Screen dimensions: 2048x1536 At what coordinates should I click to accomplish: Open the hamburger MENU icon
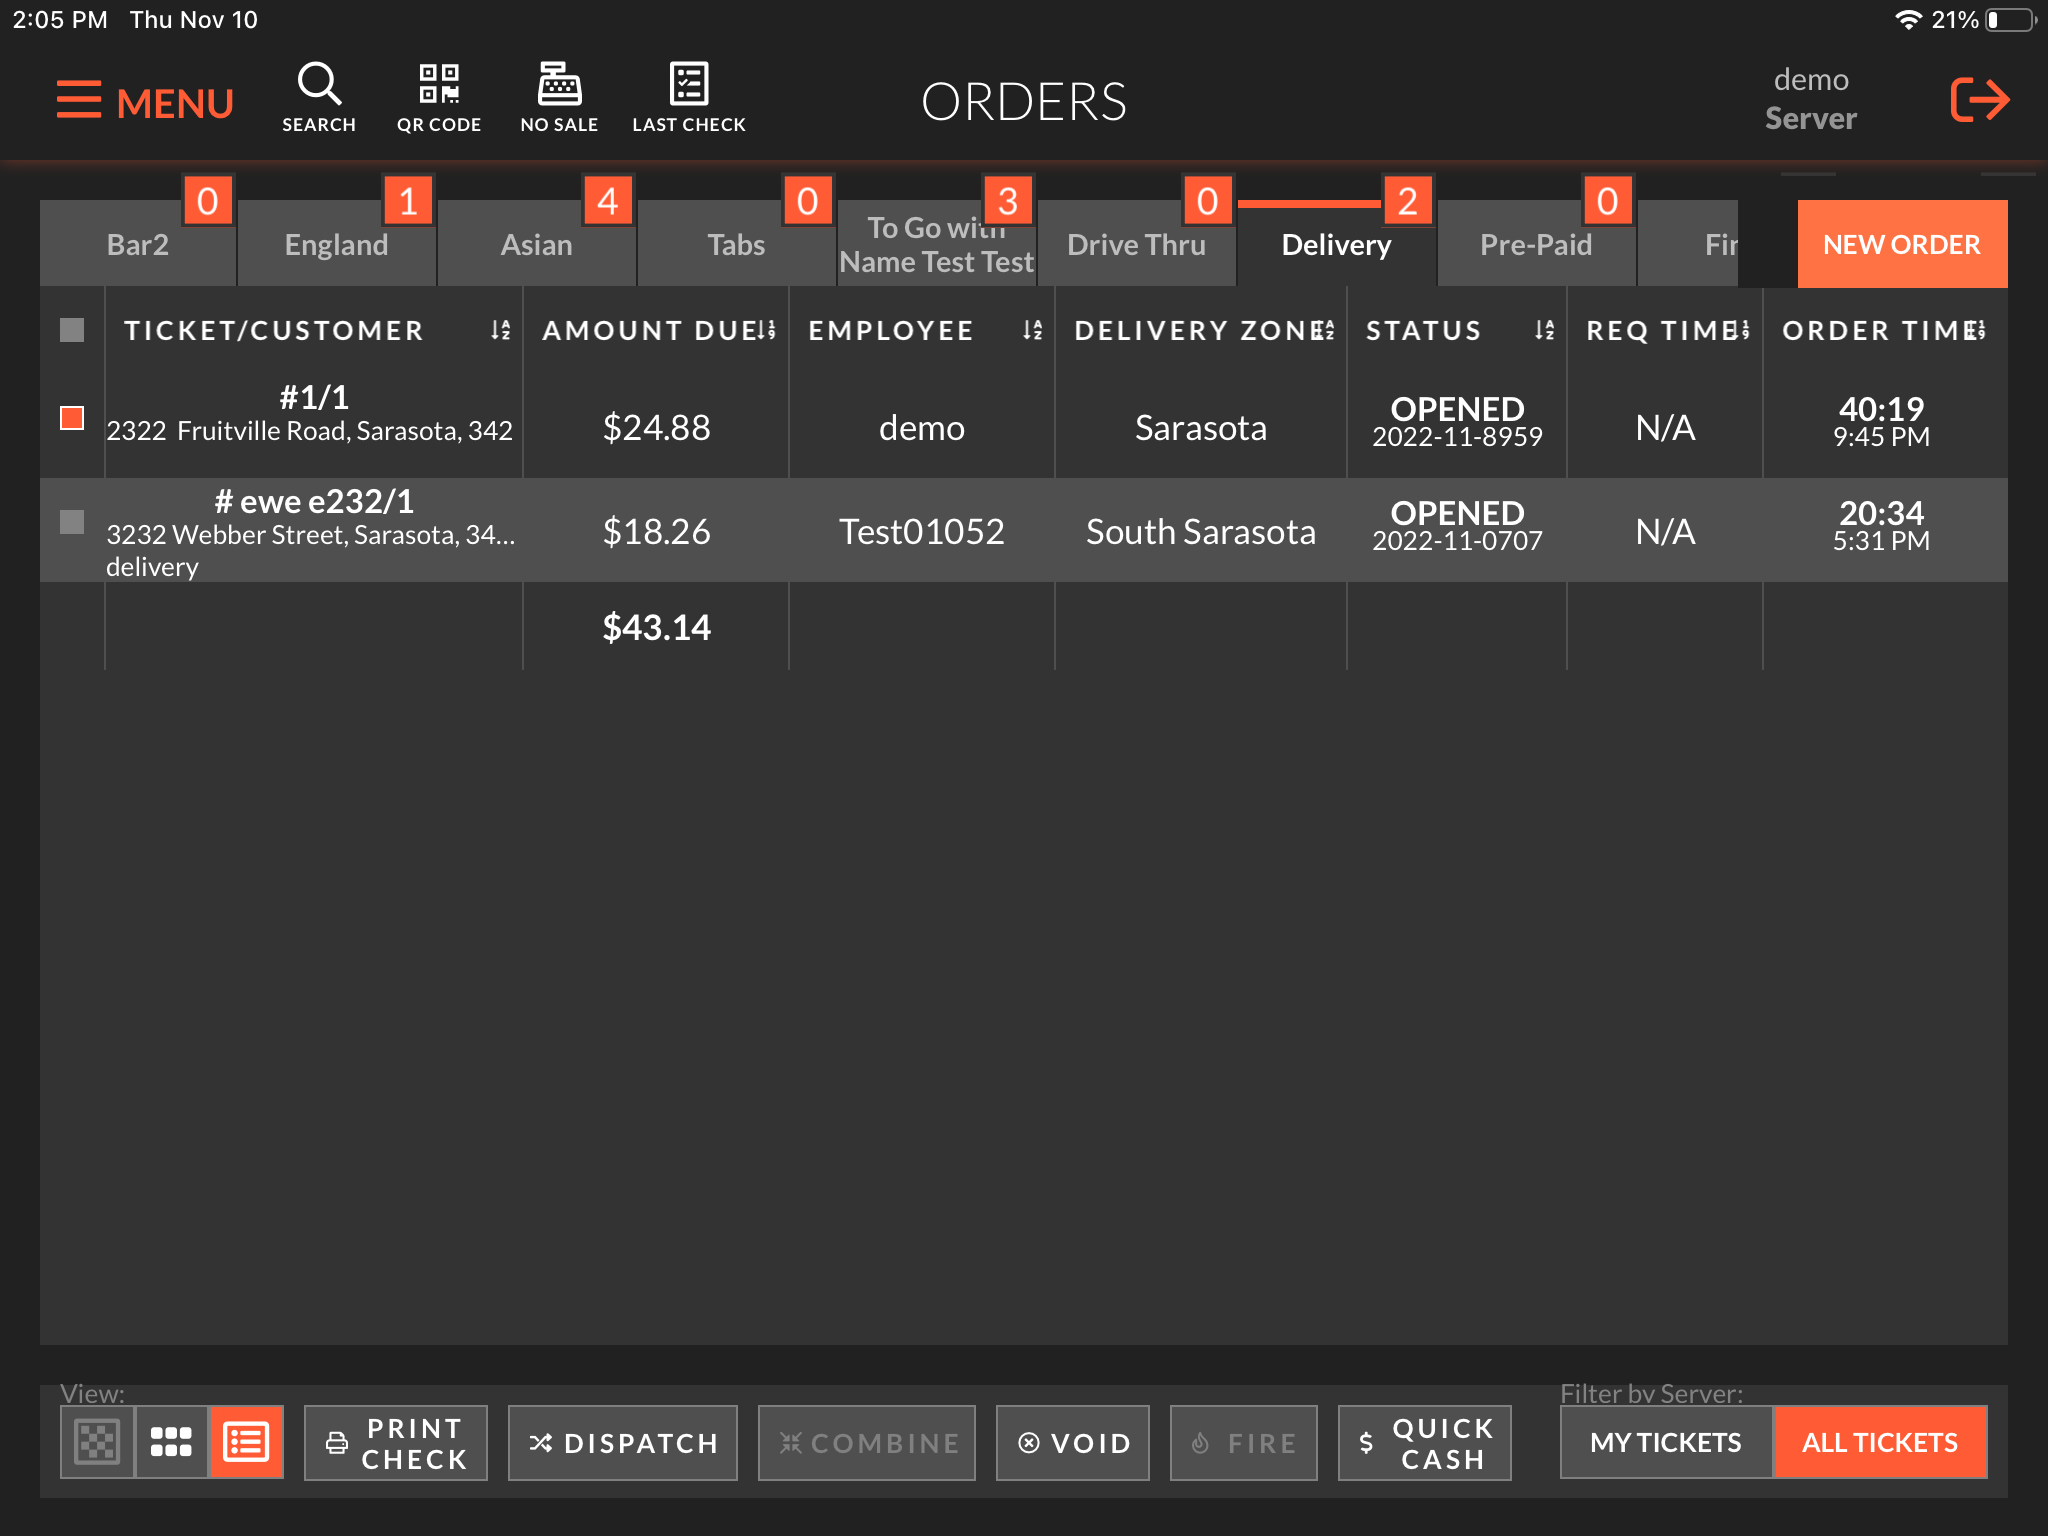click(80, 101)
